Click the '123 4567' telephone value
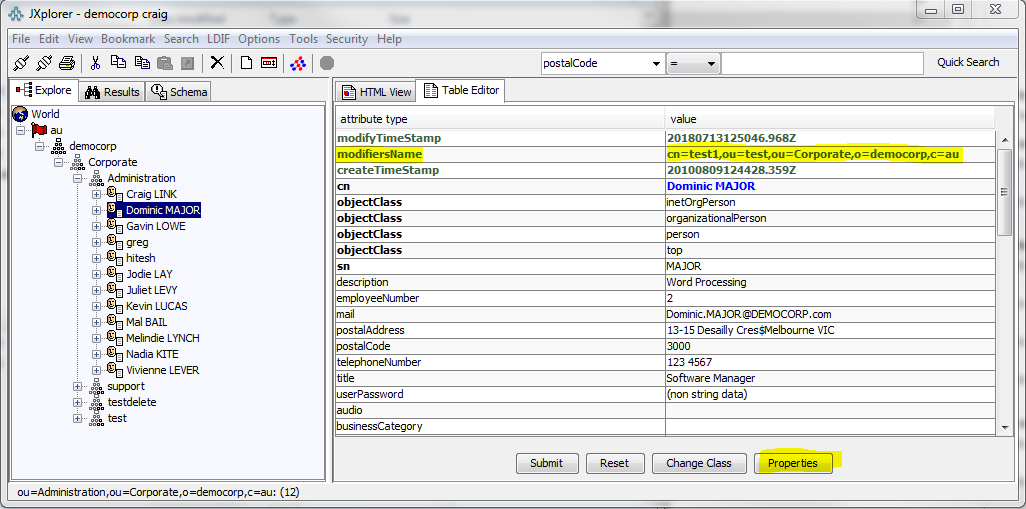Viewport: 1026px width, 509px height. [830, 362]
